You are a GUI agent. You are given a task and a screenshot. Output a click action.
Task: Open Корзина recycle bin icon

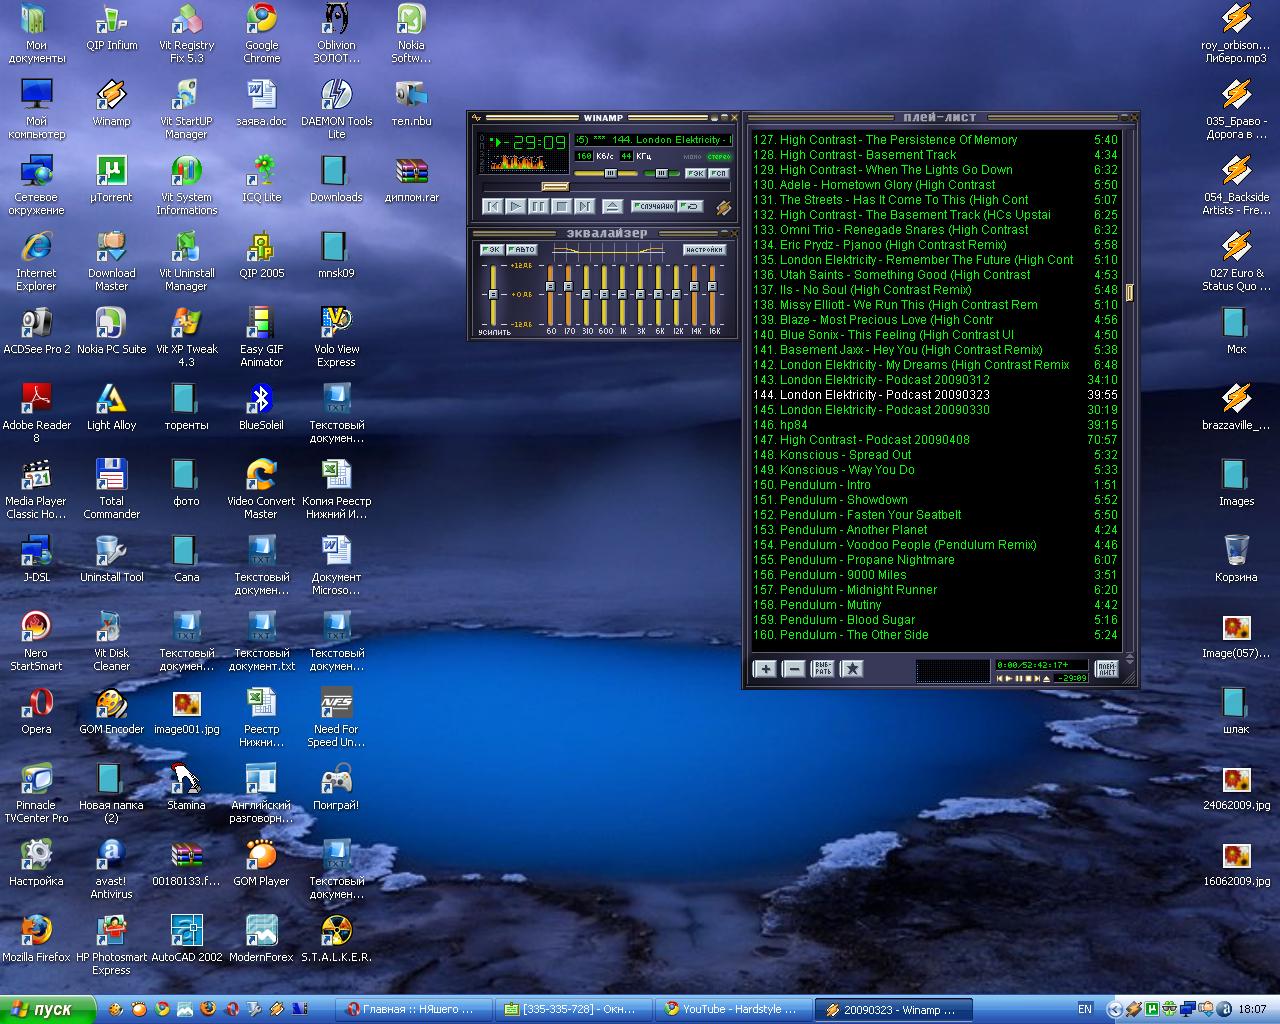click(1236, 560)
